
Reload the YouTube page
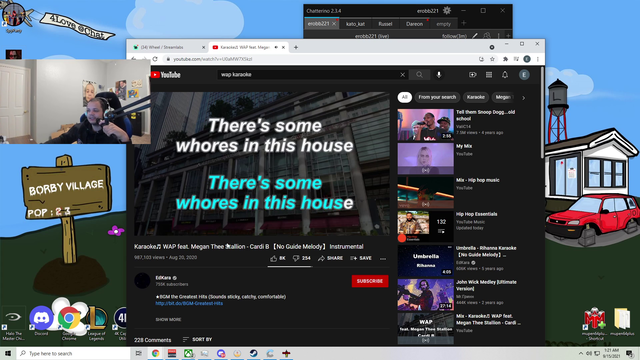(x=155, y=59)
